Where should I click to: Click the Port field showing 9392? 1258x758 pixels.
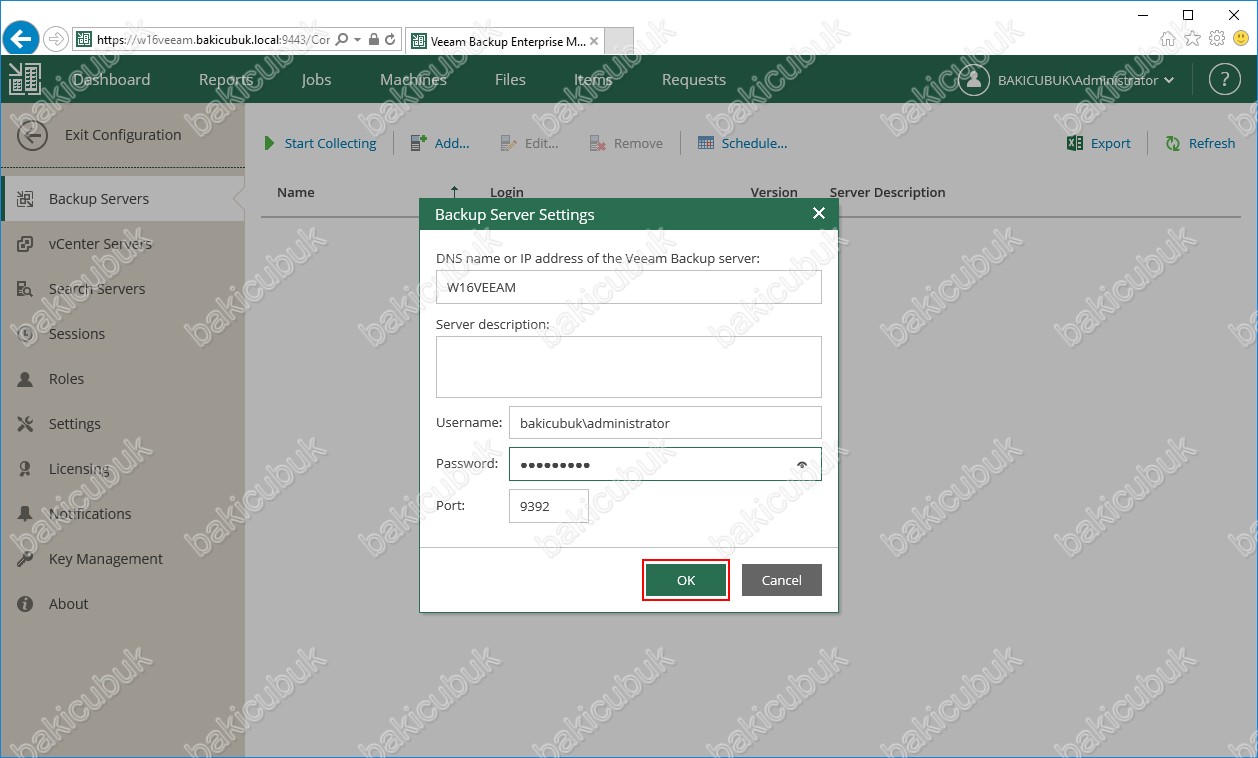549,506
